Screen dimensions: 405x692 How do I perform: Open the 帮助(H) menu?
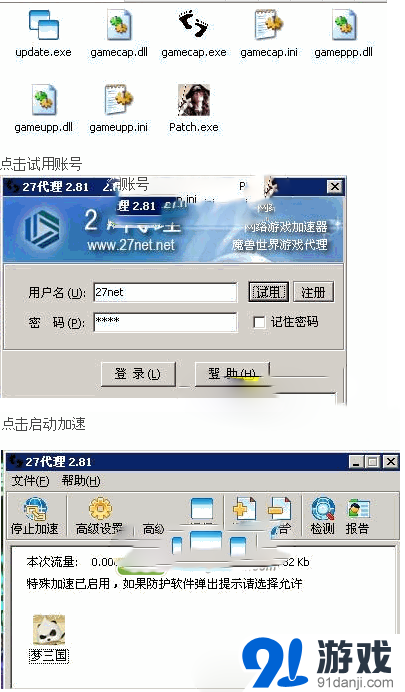(81, 481)
